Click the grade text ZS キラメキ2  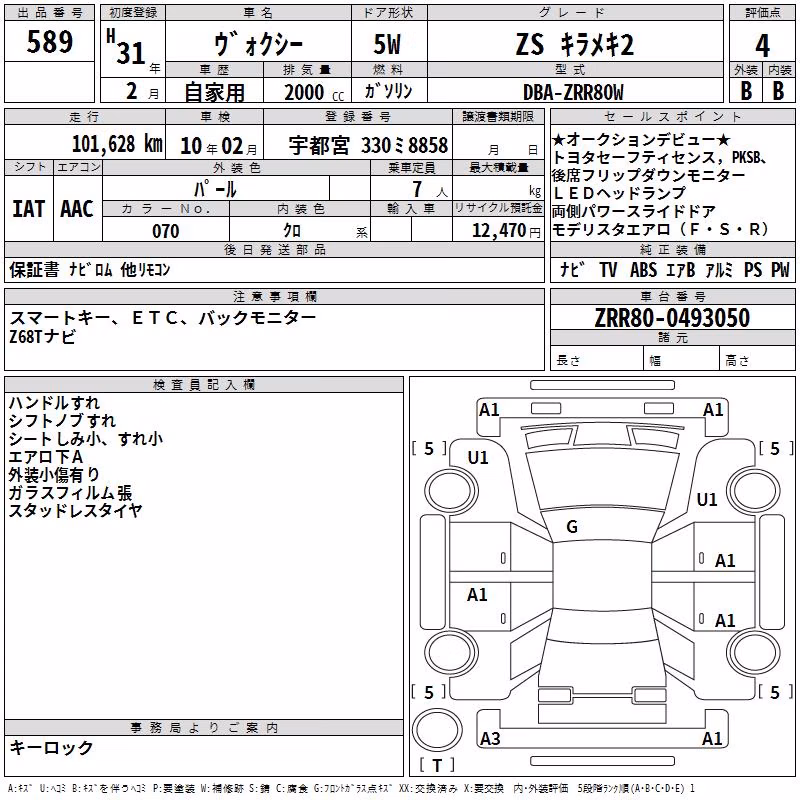[574, 44]
